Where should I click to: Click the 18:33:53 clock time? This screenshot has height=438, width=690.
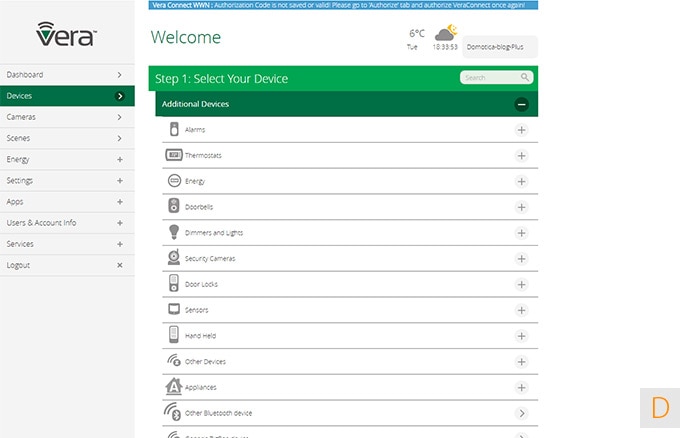click(x=445, y=47)
